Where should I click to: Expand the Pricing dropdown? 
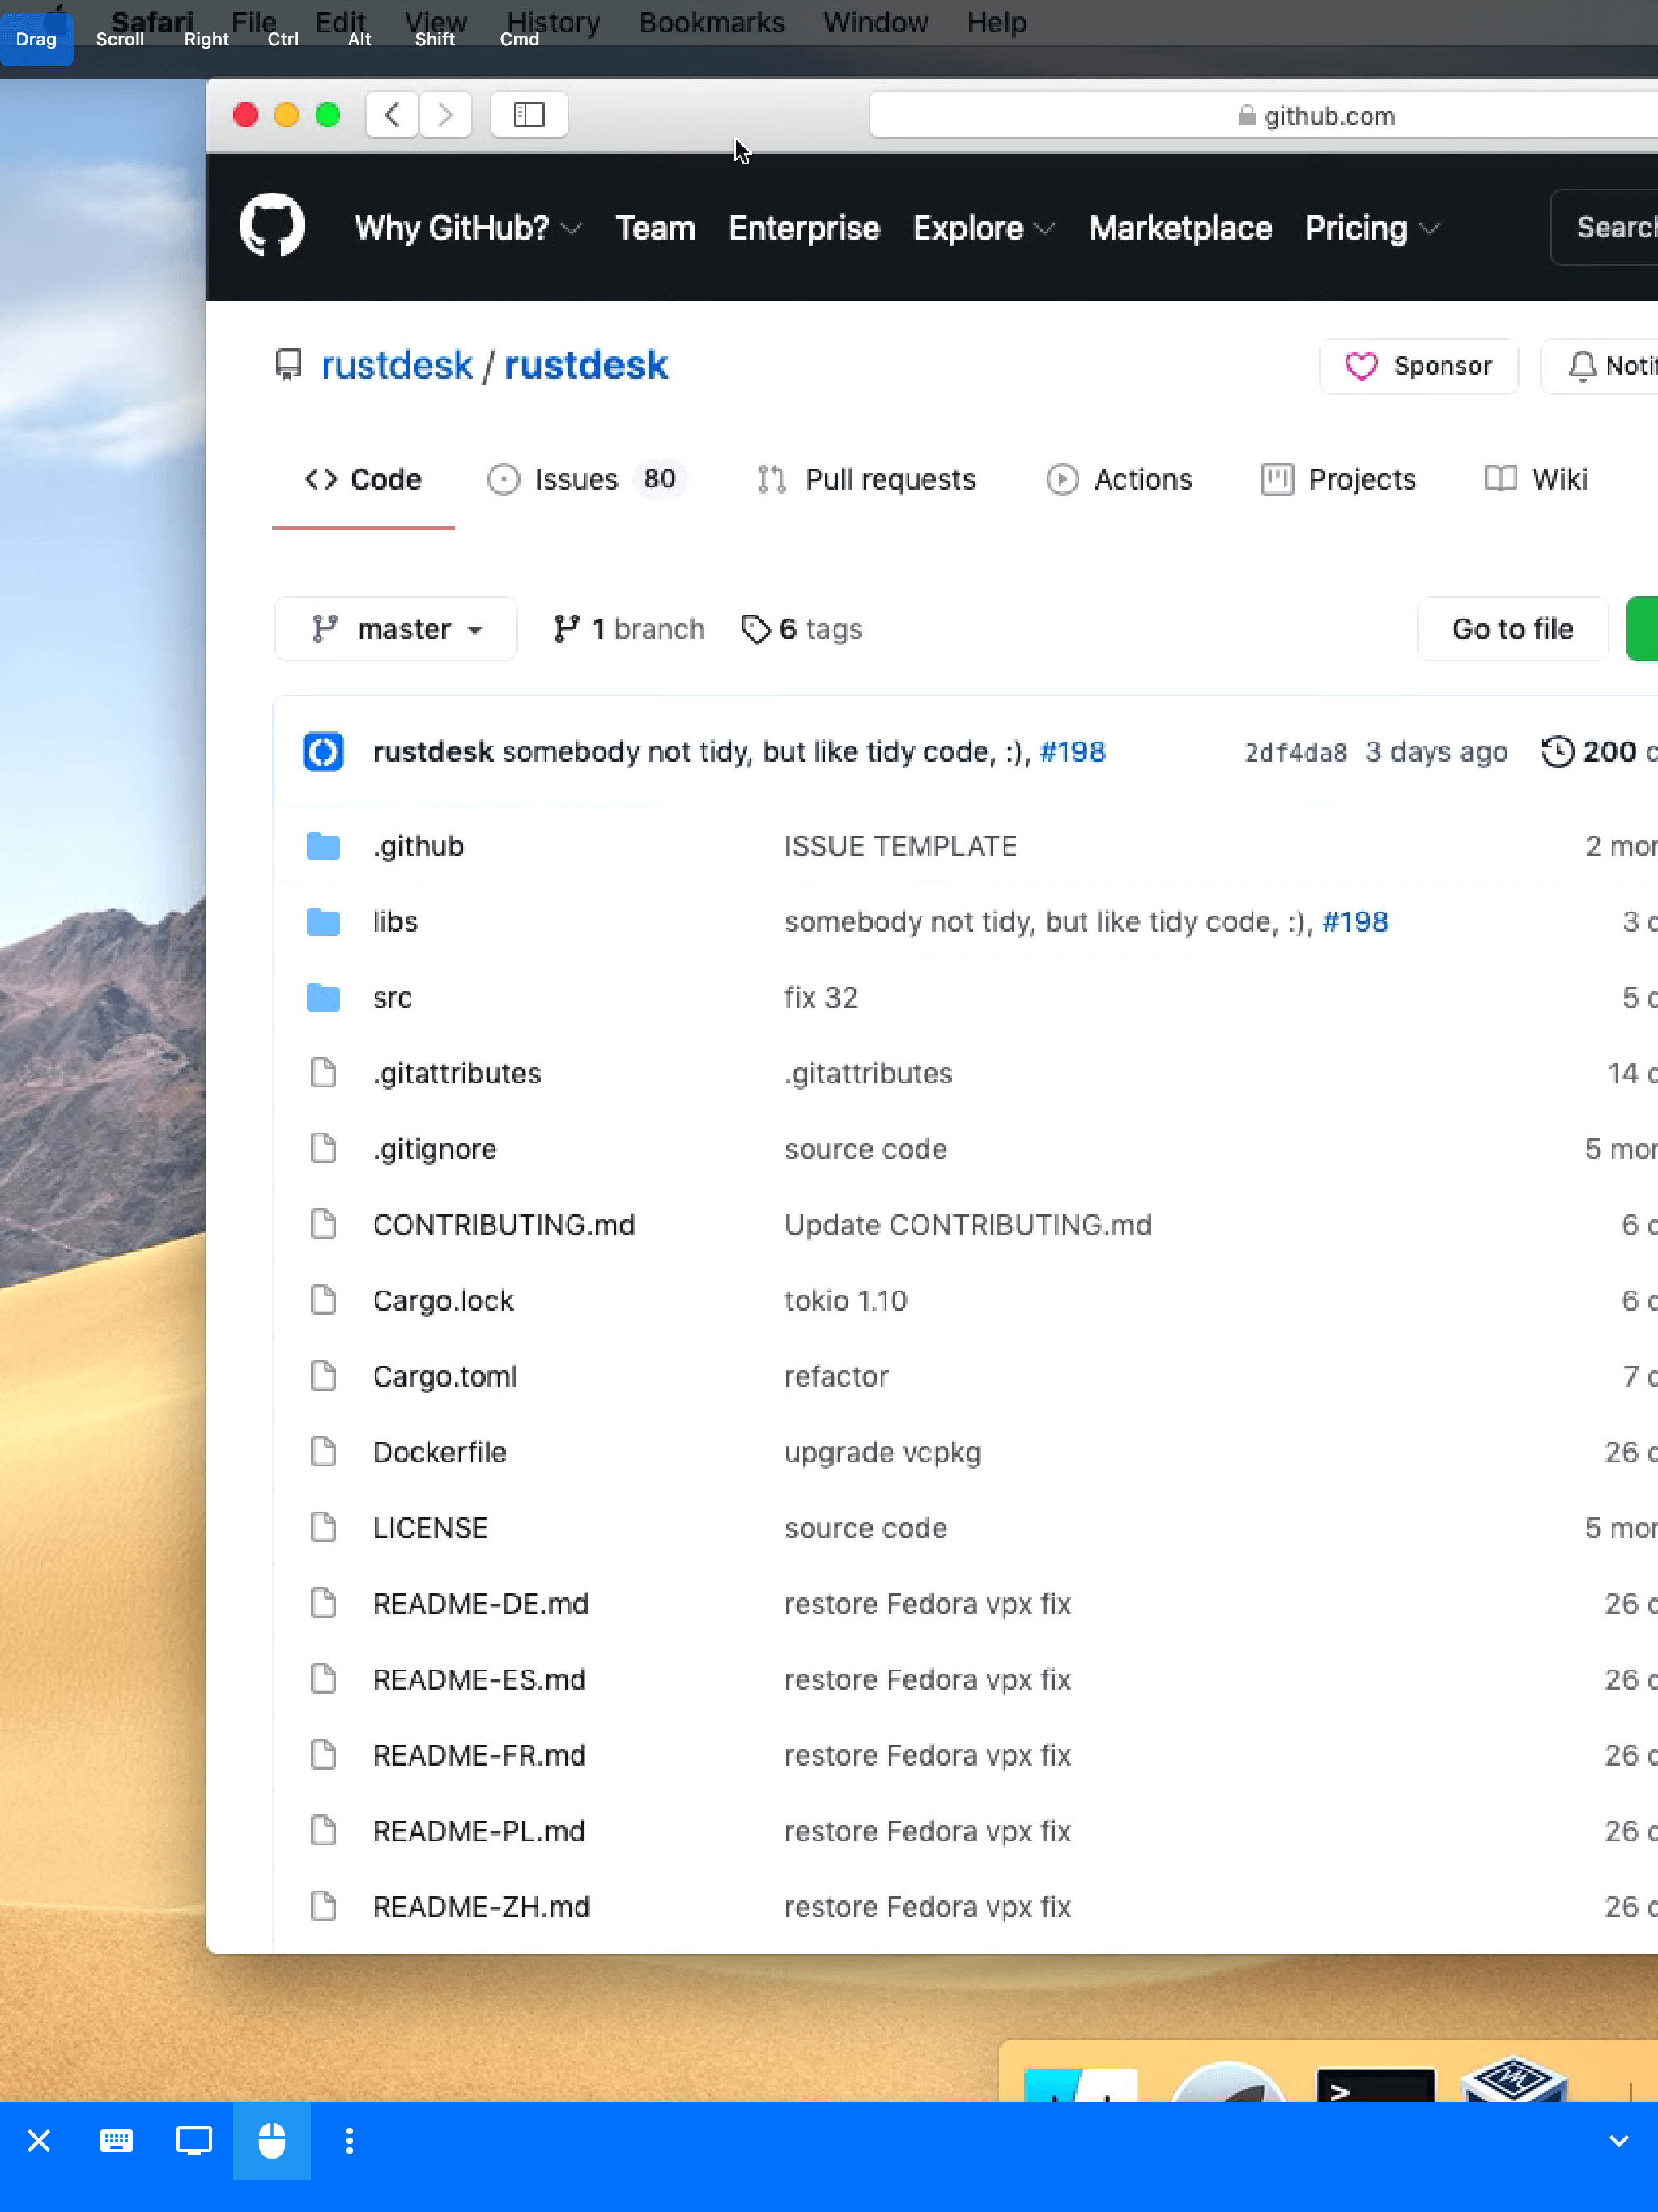pyautogui.click(x=1371, y=228)
